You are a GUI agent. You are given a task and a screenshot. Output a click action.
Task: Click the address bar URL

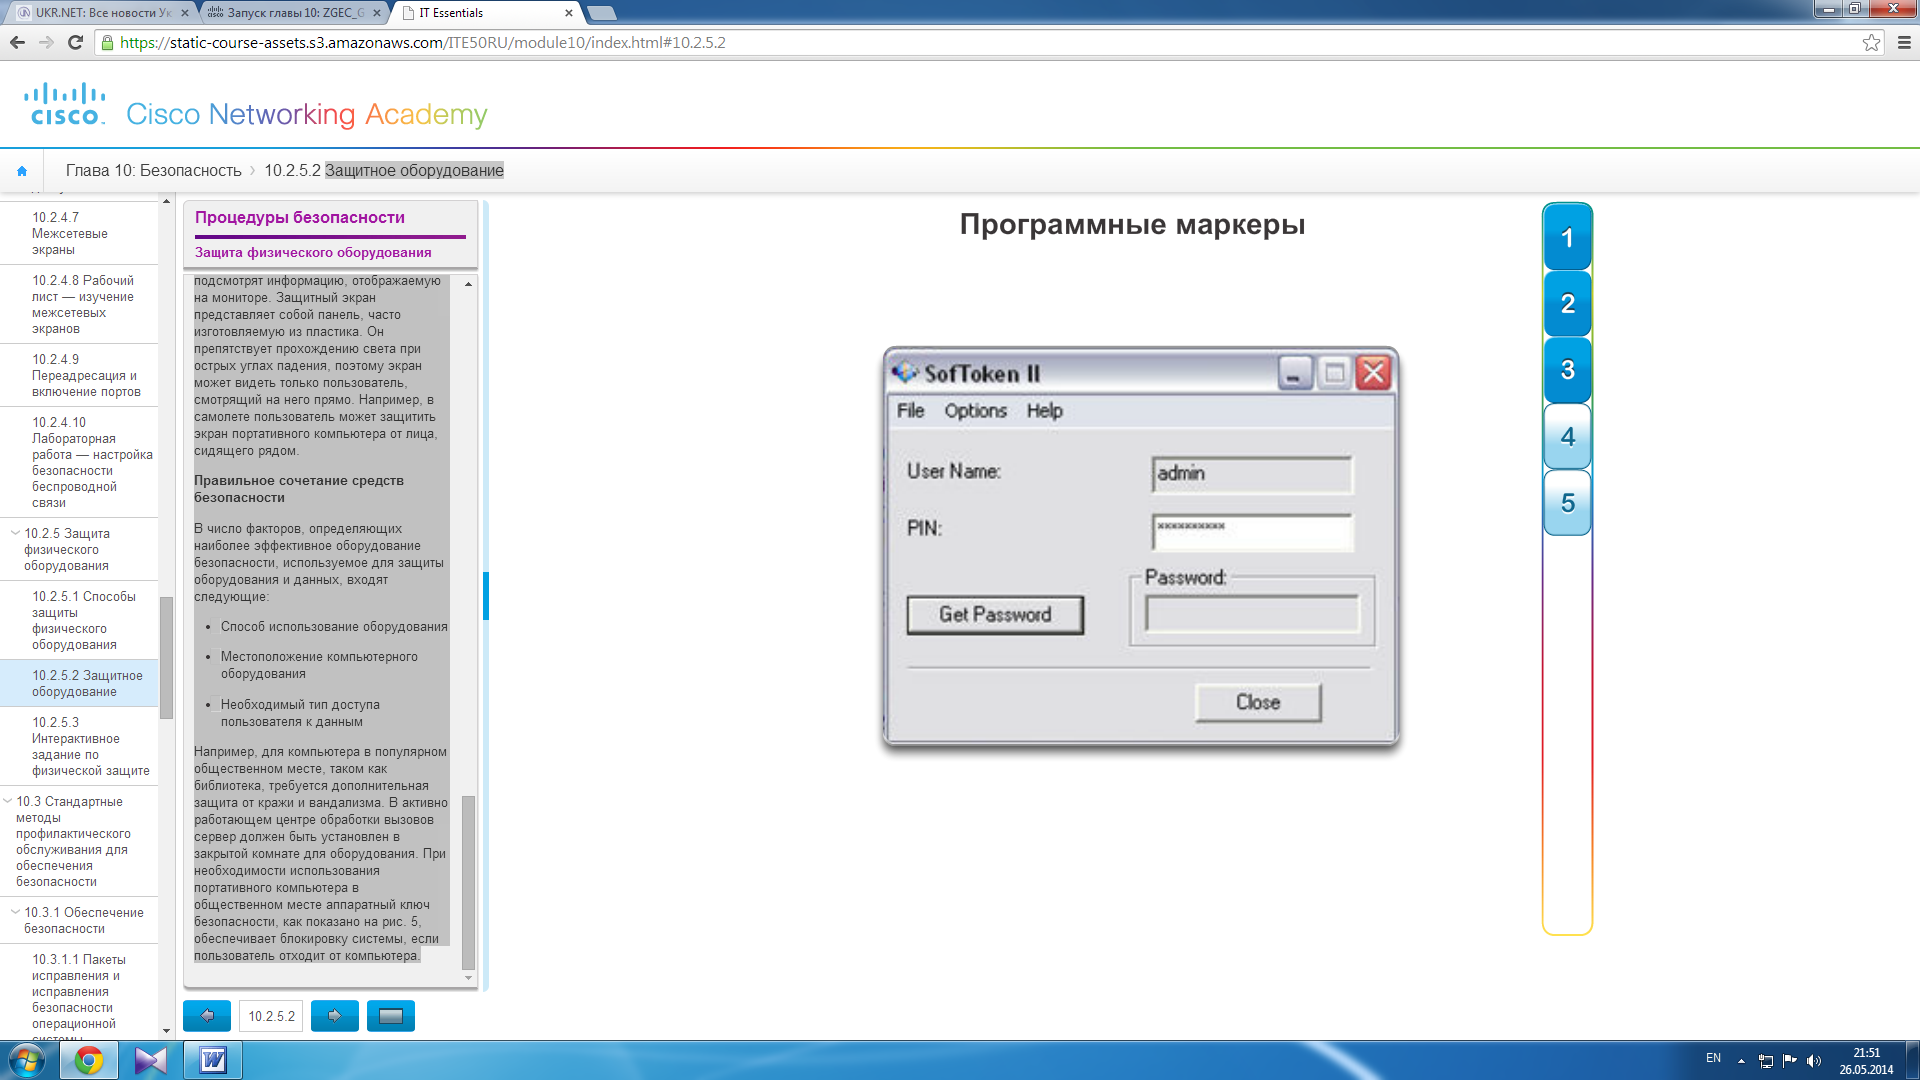(x=423, y=42)
